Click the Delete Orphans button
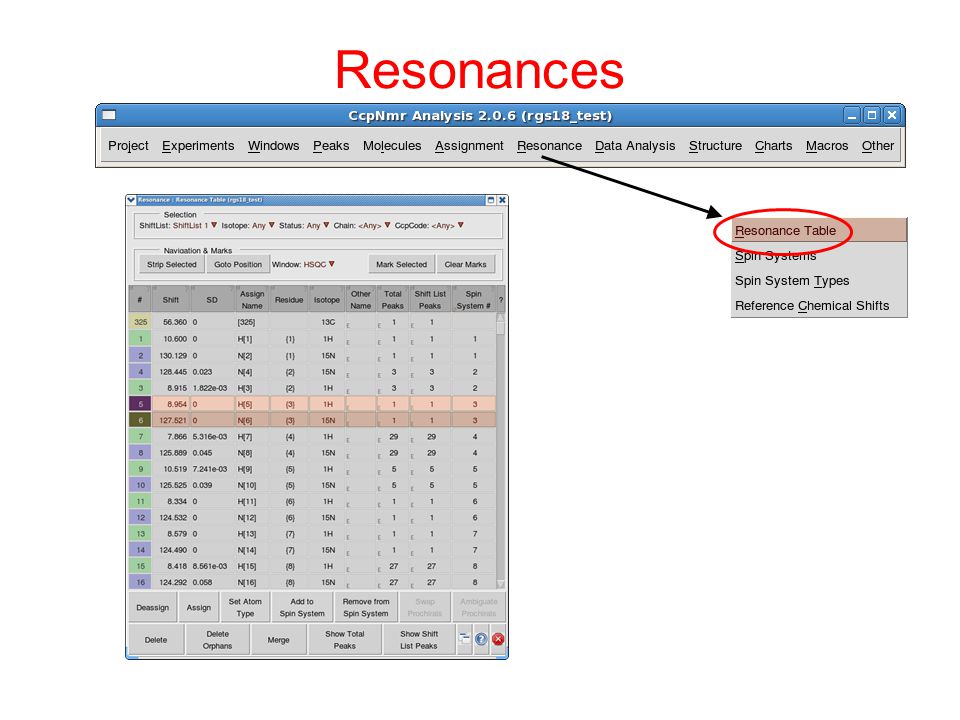960x720 pixels. click(217, 640)
